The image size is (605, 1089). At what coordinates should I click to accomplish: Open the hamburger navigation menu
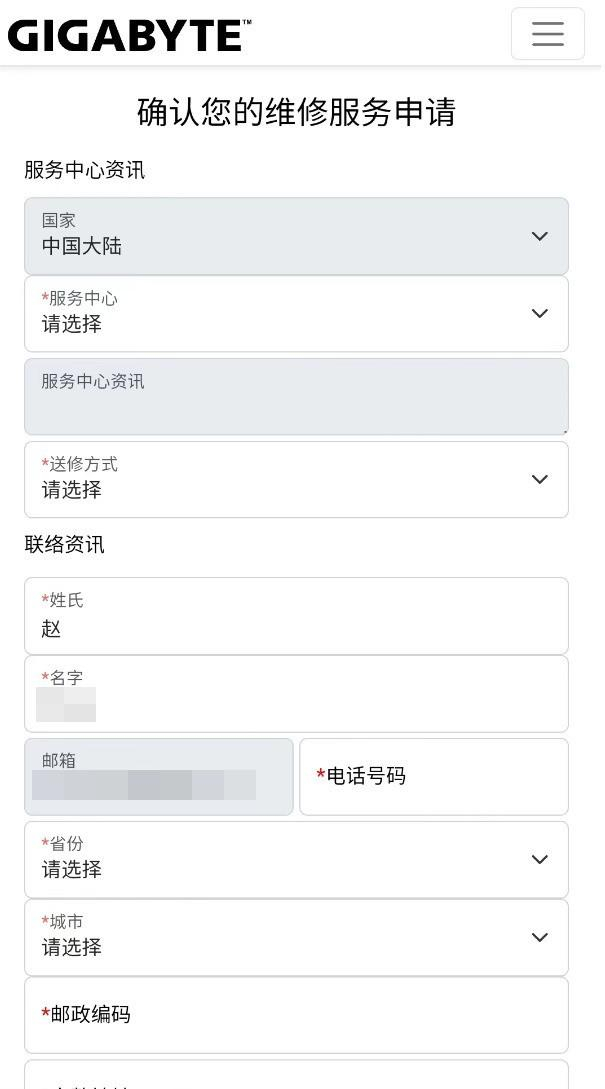(x=547, y=34)
